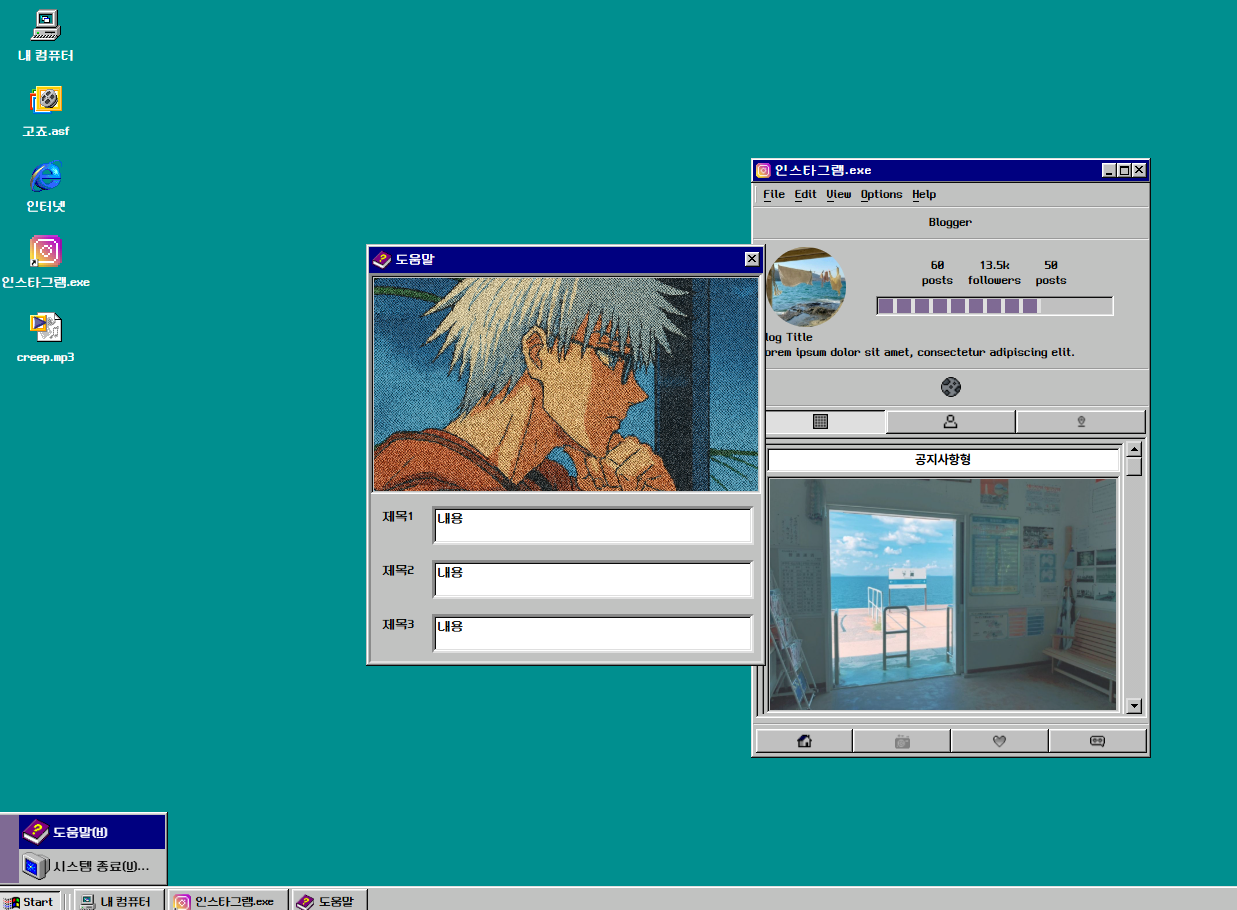Click the scroll down arrow in the feed

click(1134, 706)
